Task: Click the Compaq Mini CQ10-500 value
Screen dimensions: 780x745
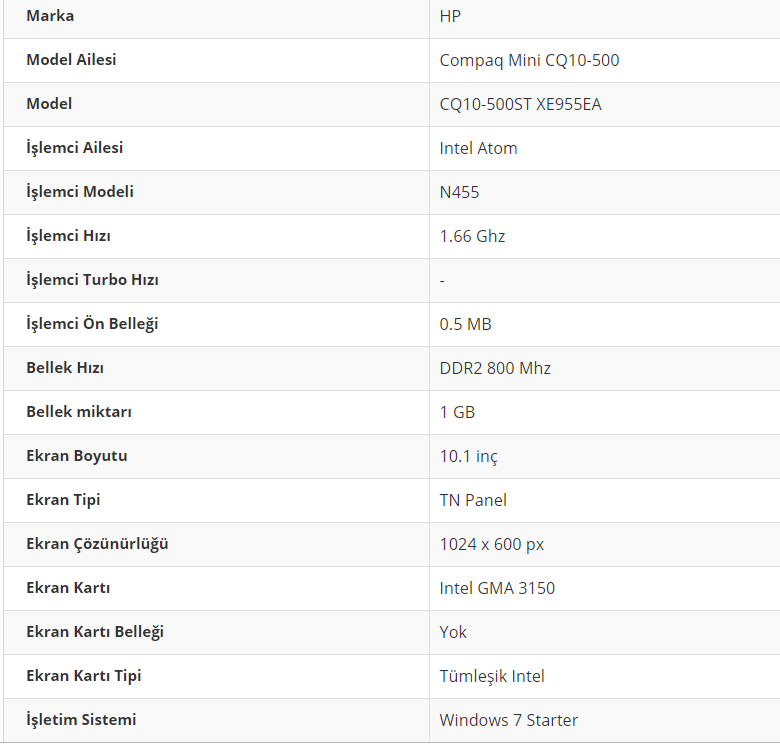Action: [x=529, y=60]
